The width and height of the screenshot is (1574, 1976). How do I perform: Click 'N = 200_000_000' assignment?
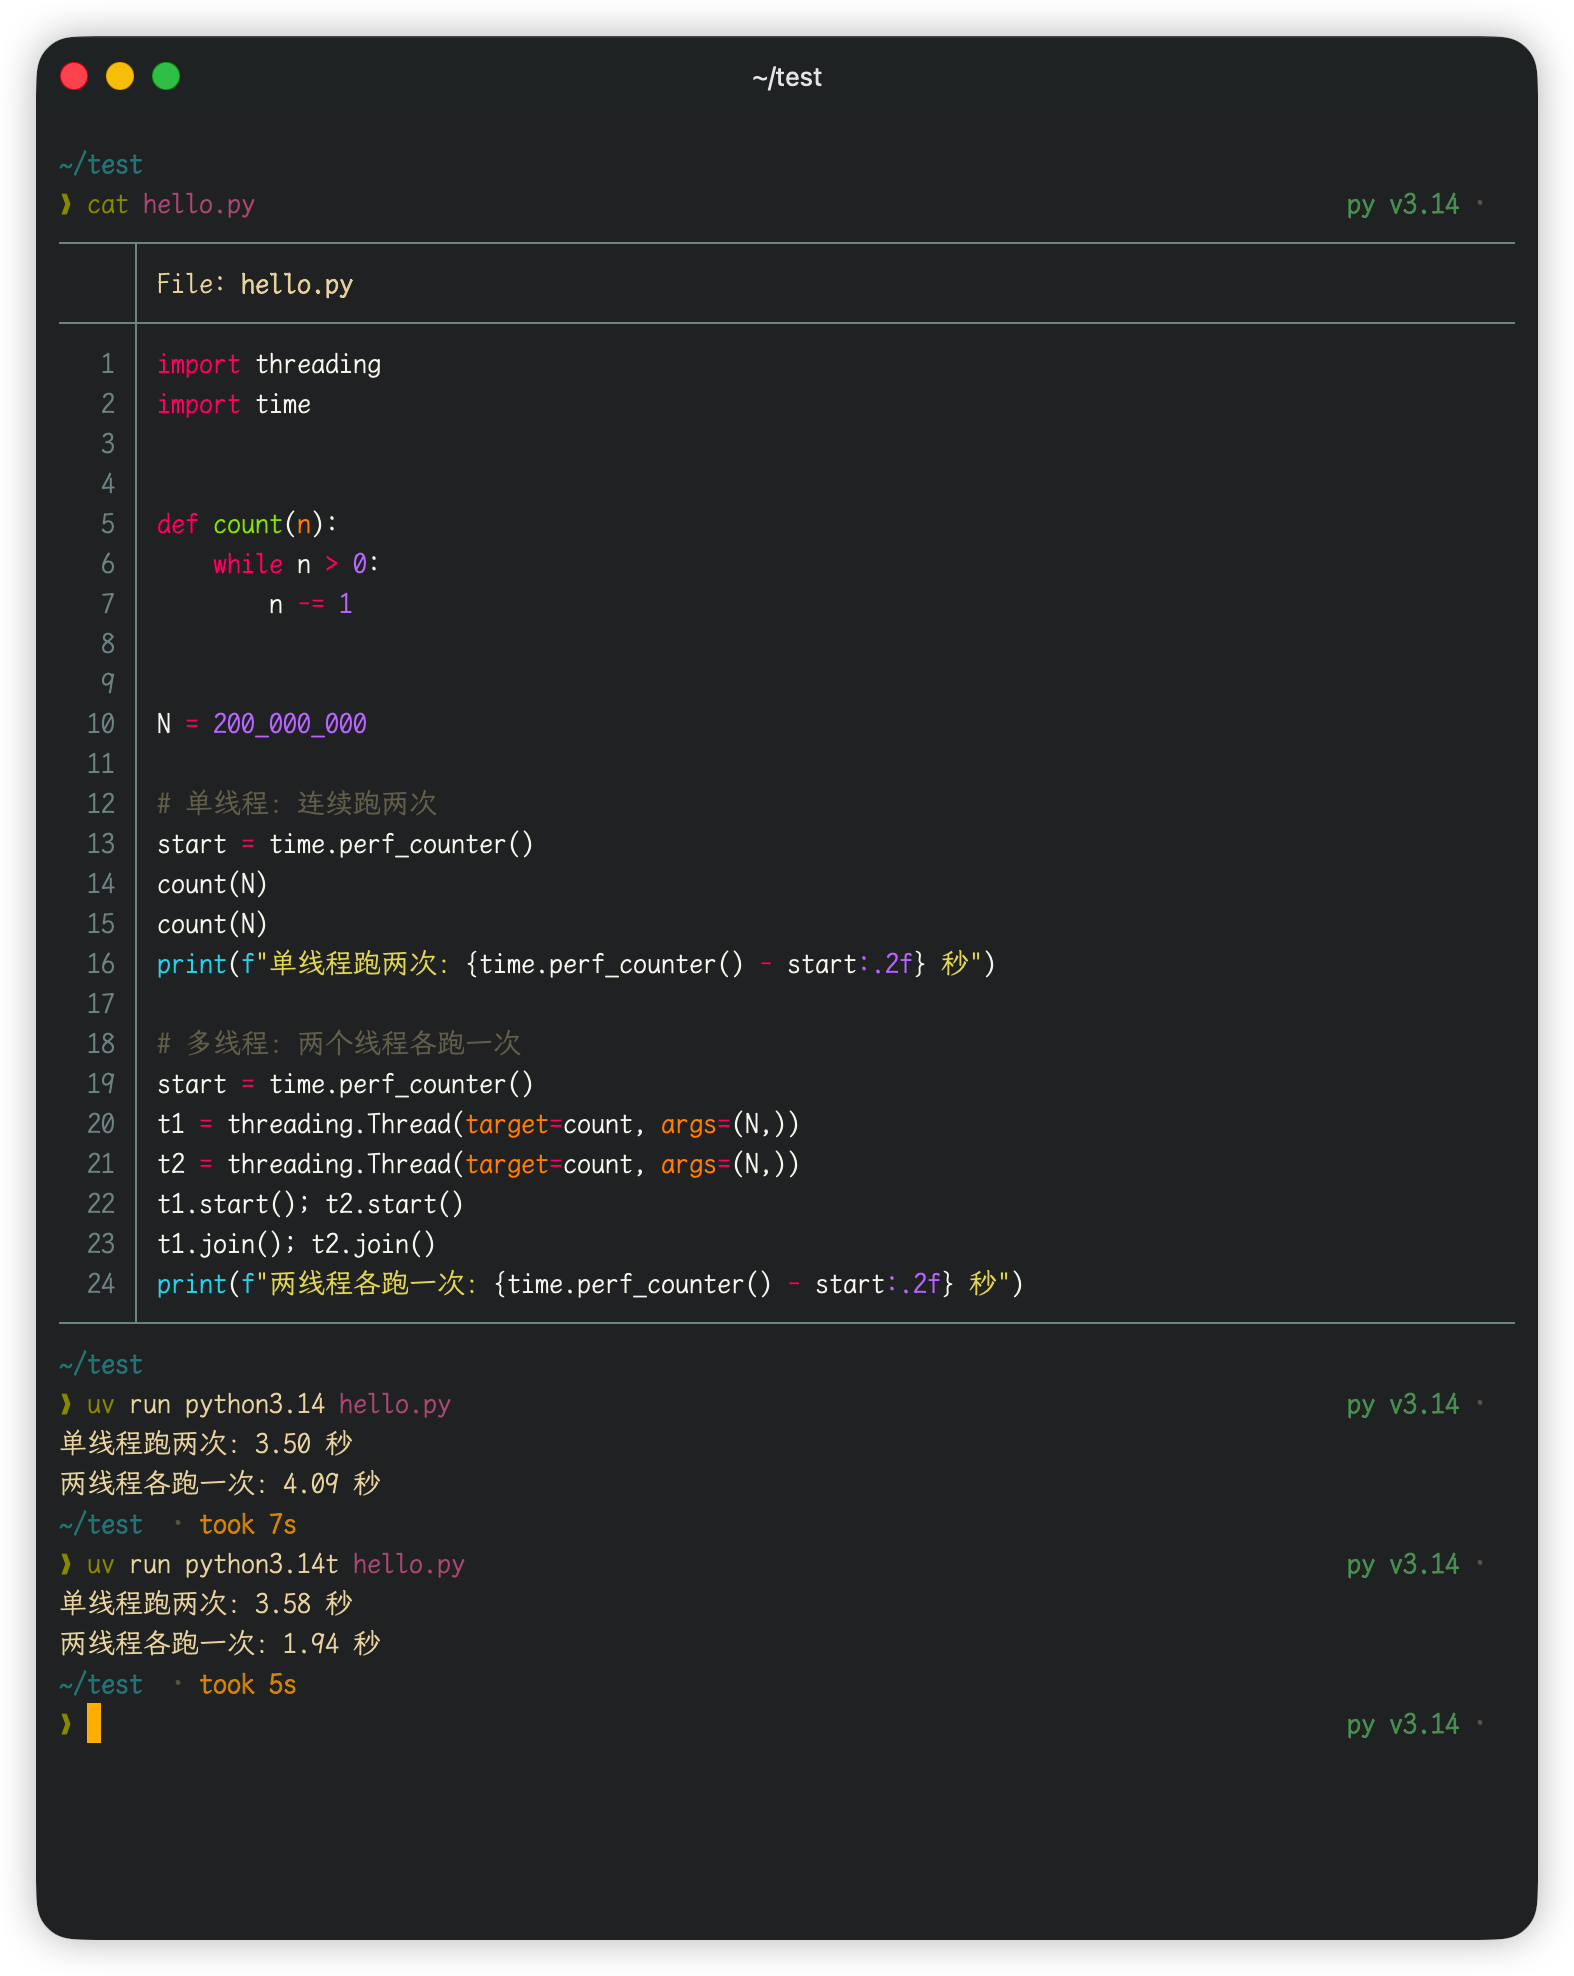pos(262,724)
